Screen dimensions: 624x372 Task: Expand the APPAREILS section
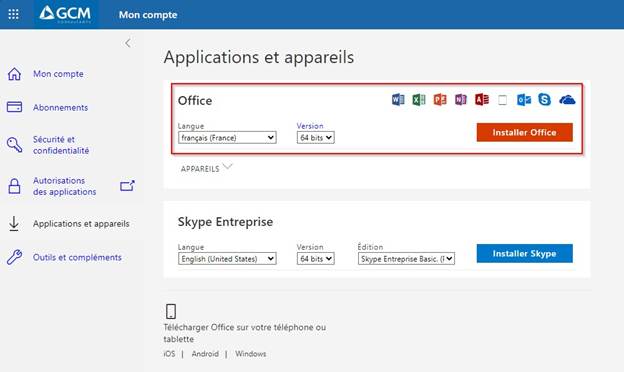tap(206, 168)
